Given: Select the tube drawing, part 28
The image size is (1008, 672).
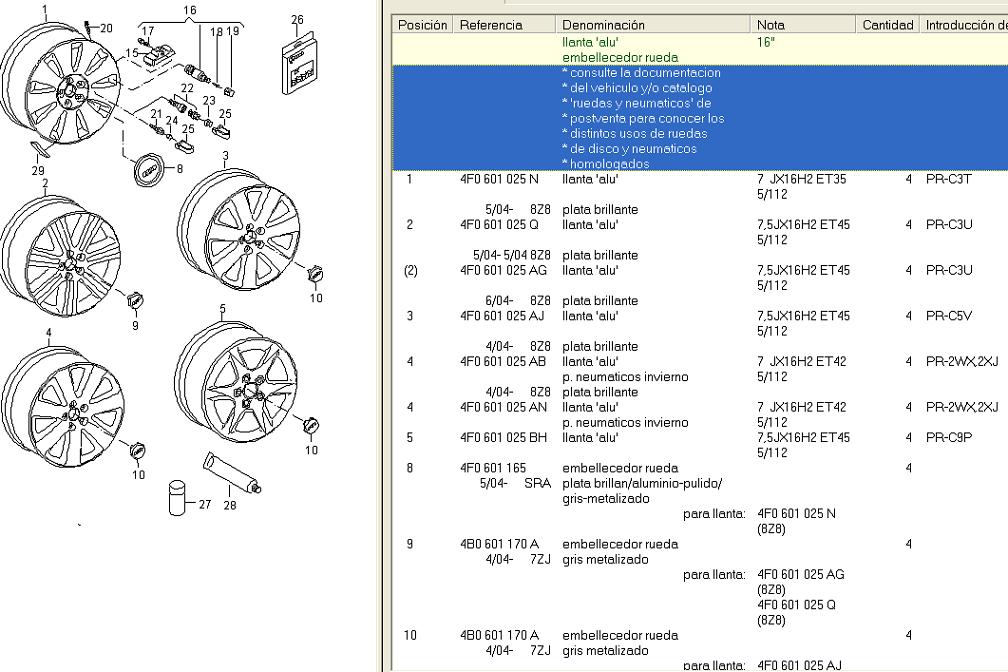Looking at the screenshot, I should pyautogui.click(x=232, y=473).
